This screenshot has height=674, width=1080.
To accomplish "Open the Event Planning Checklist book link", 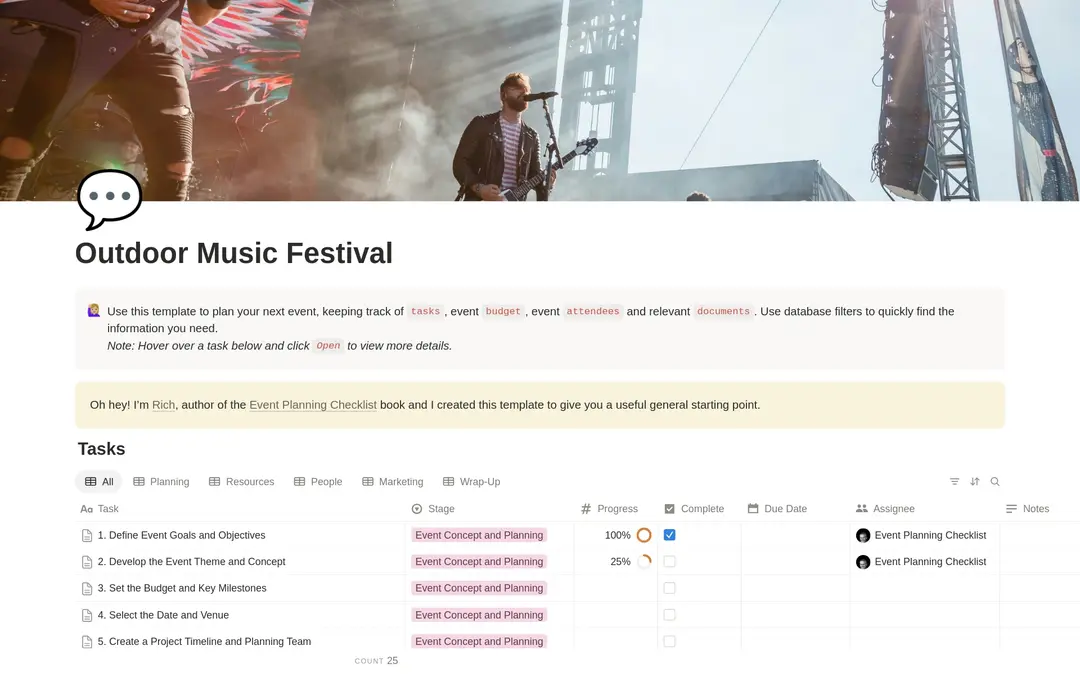I will click(313, 405).
